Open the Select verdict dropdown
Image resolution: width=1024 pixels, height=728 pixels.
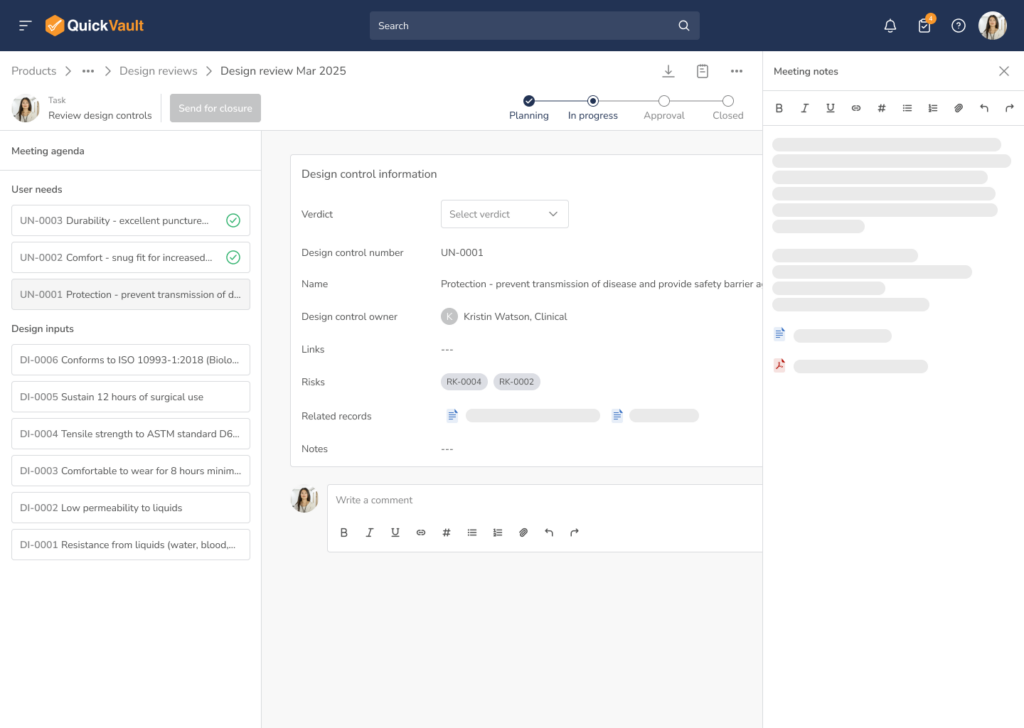(504, 213)
